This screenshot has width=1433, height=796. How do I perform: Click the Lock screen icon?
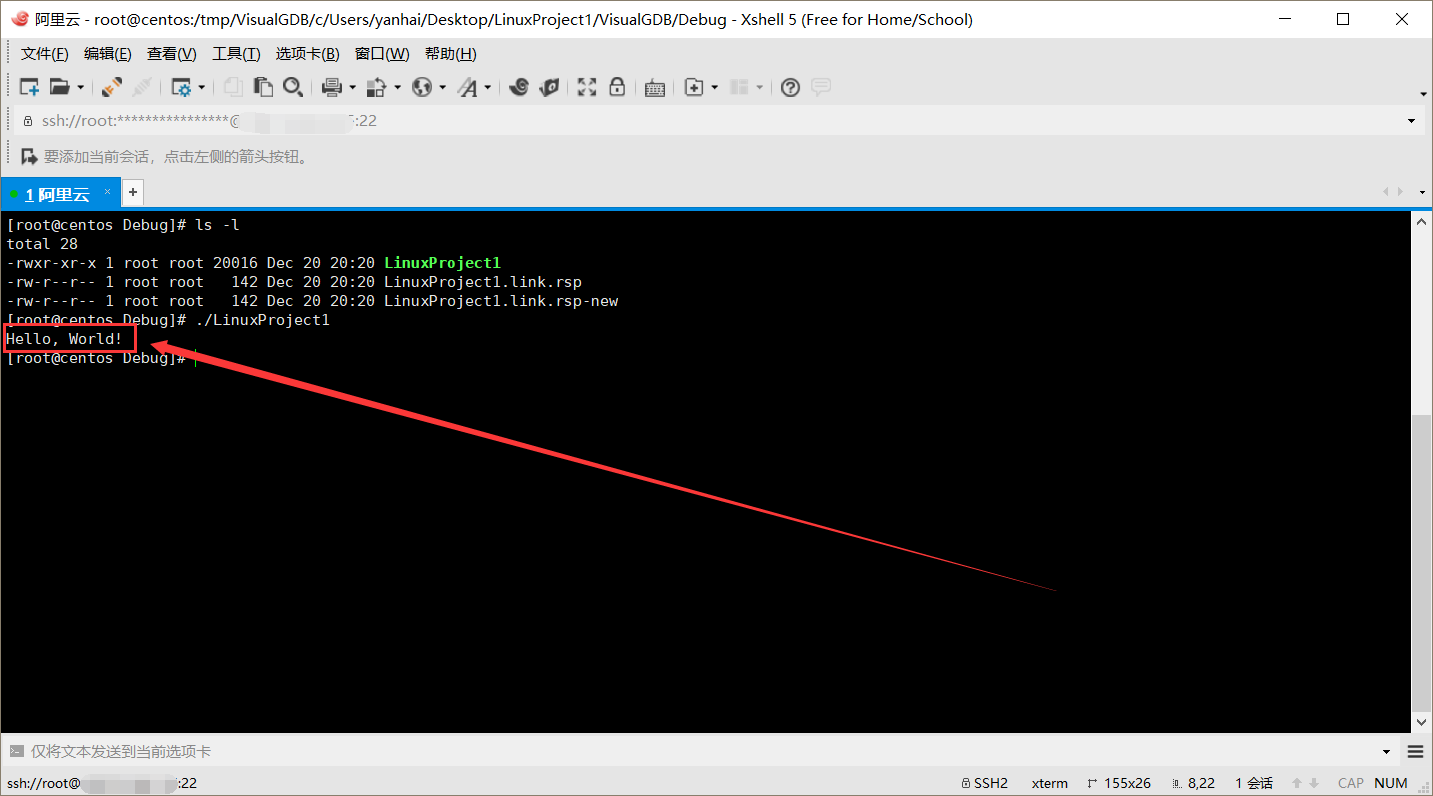tap(617, 87)
